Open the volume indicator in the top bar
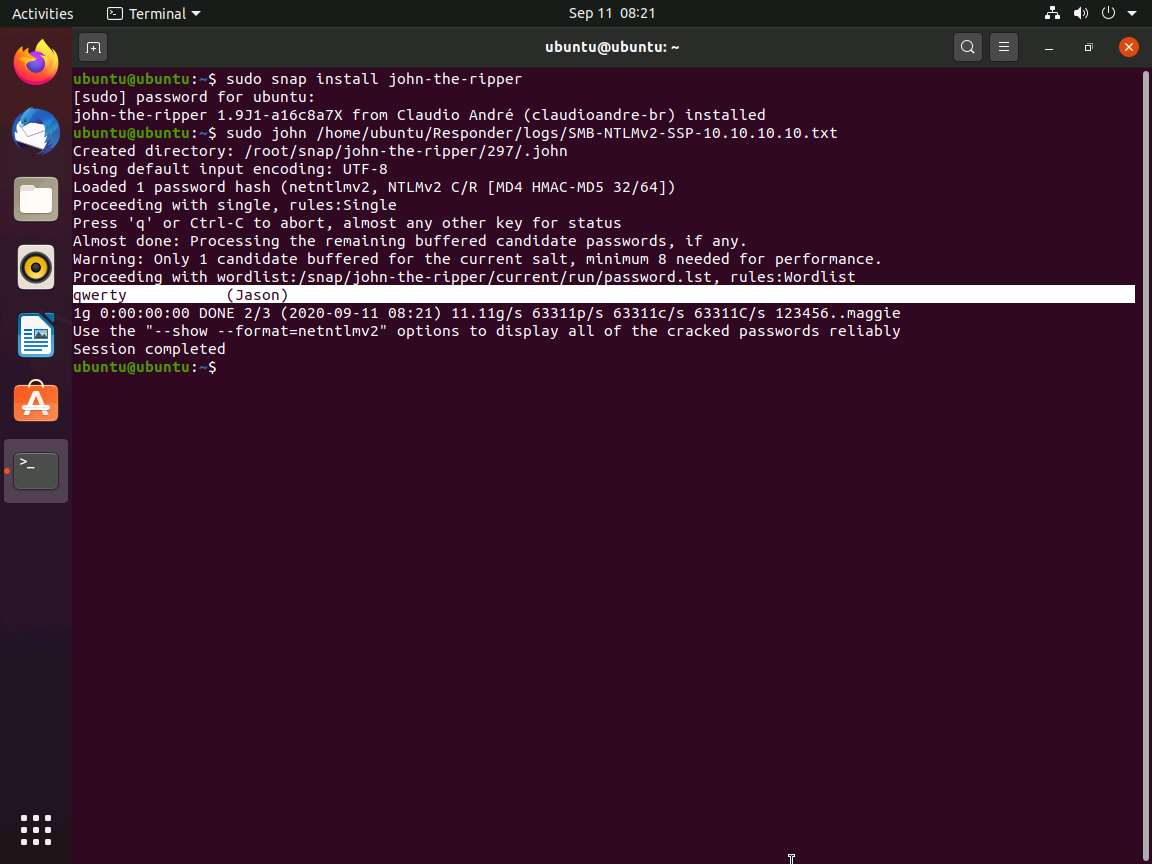Viewport: 1152px width, 864px height. click(x=1081, y=13)
